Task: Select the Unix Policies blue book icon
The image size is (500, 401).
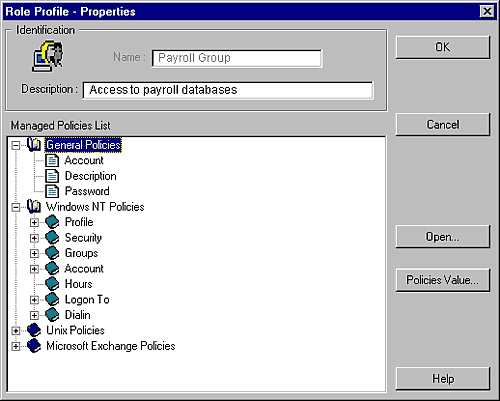Action: point(34,330)
